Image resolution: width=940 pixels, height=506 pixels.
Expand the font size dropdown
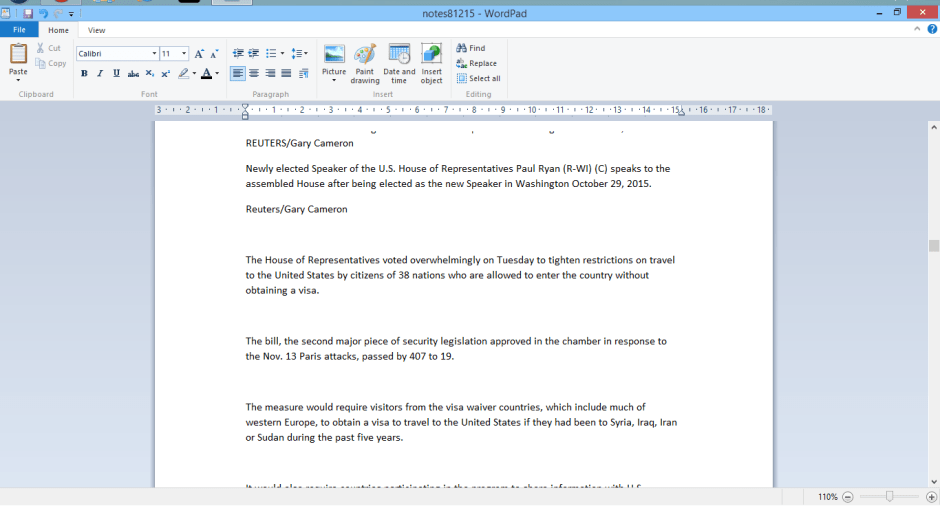tap(184, 53)
